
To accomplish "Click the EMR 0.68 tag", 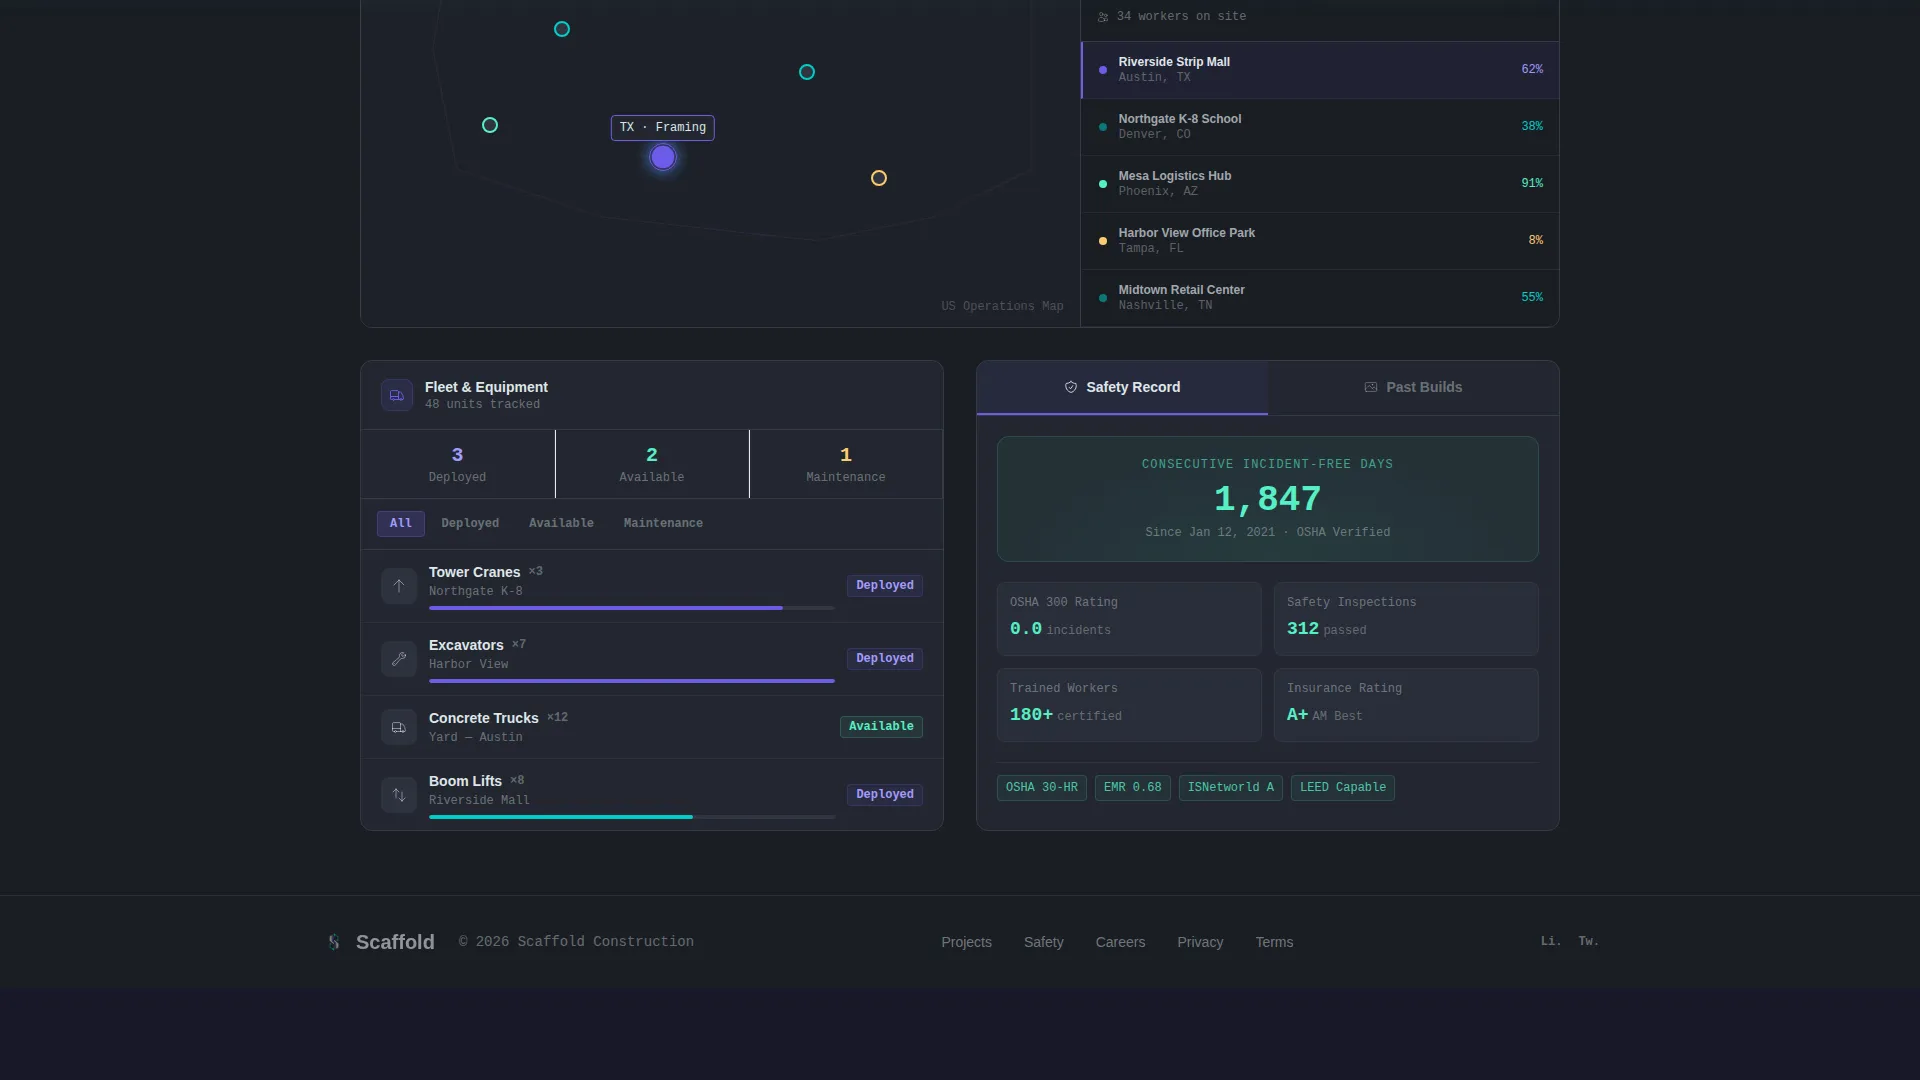I will tap(1133, 788).
